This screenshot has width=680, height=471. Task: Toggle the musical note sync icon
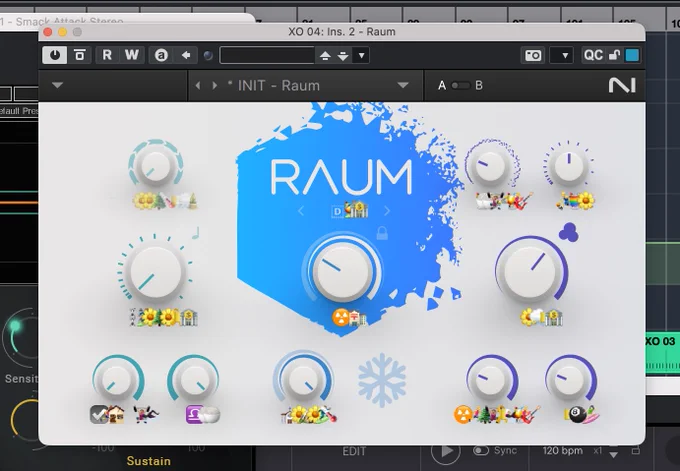[196, 233]
